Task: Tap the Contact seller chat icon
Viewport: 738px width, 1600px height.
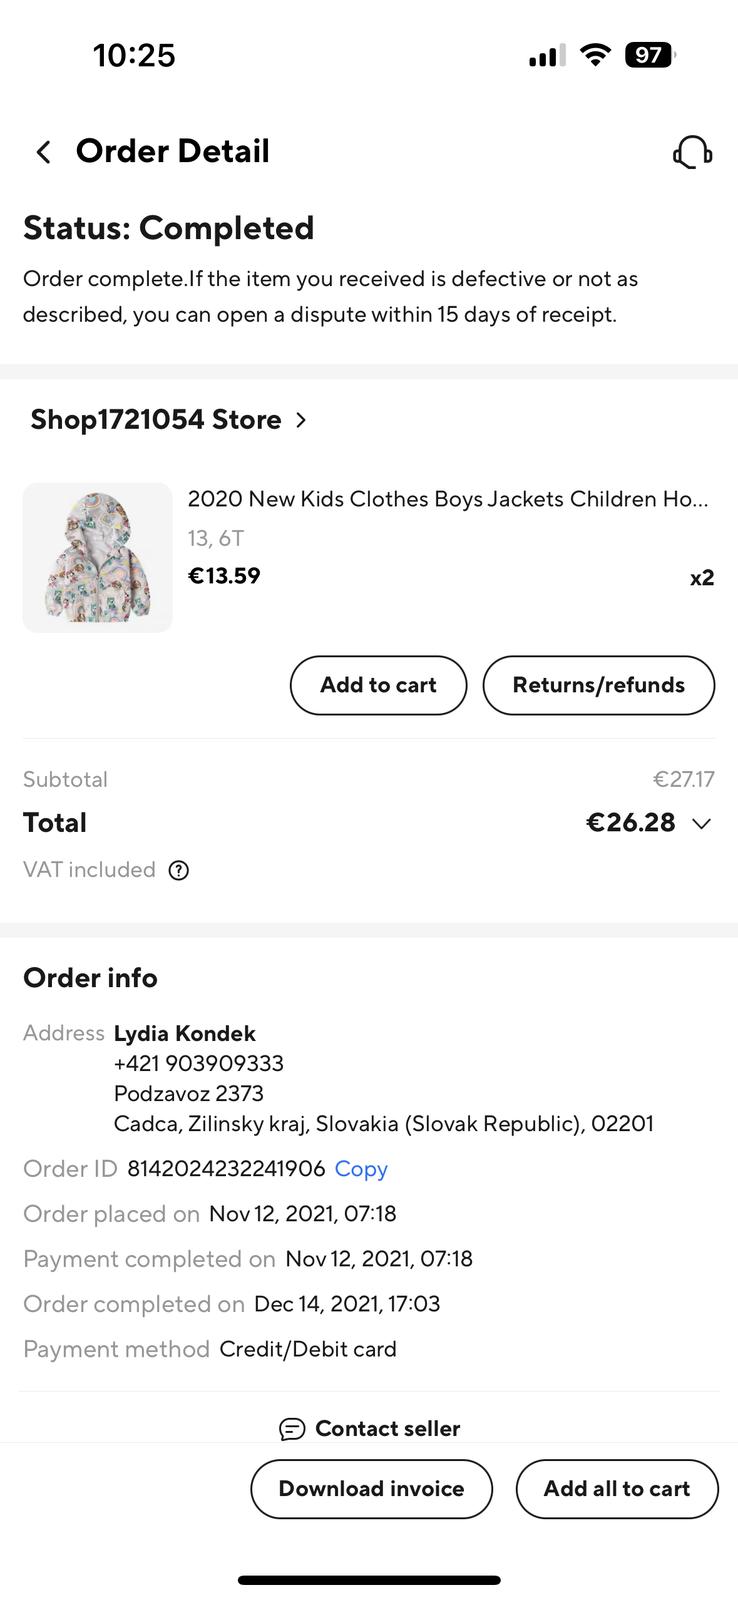Action: point(292,1429)
